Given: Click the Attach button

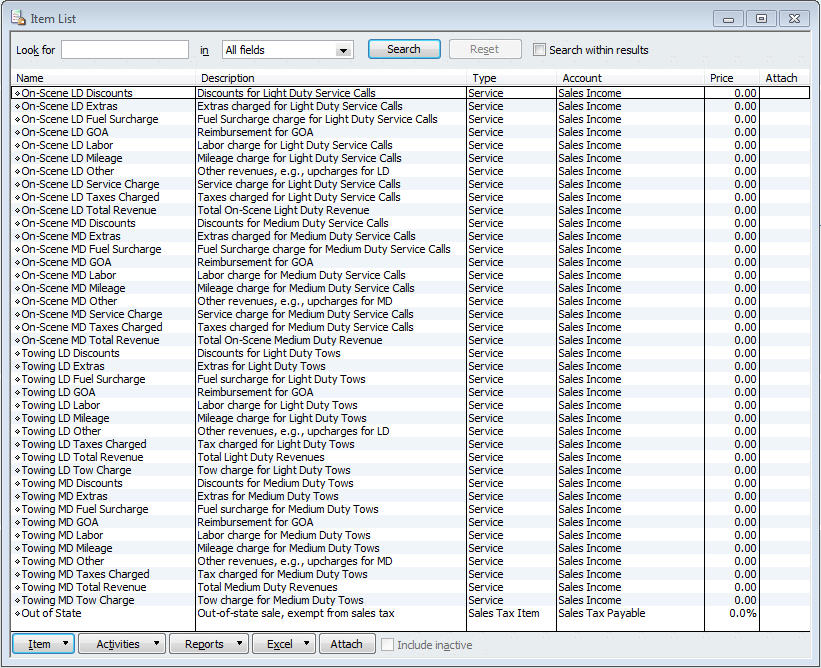Looking at the screenshot, I should [346, 644].
